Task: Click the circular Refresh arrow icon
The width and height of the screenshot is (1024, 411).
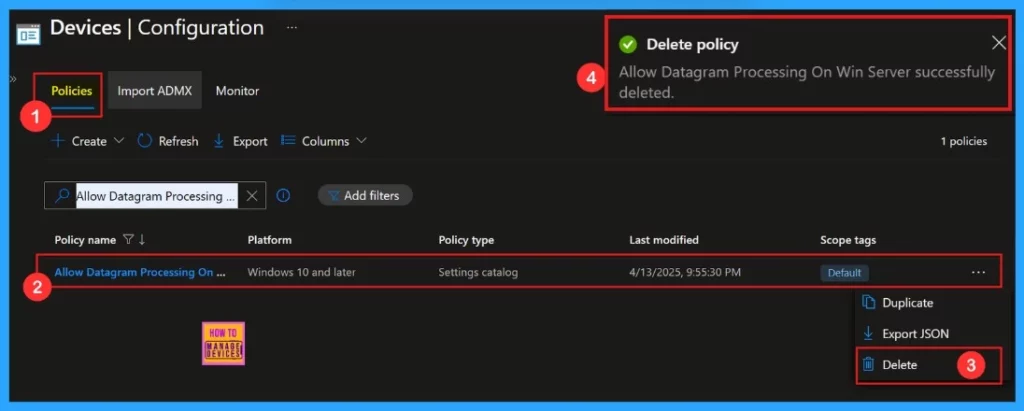Action: pos(144,140)
